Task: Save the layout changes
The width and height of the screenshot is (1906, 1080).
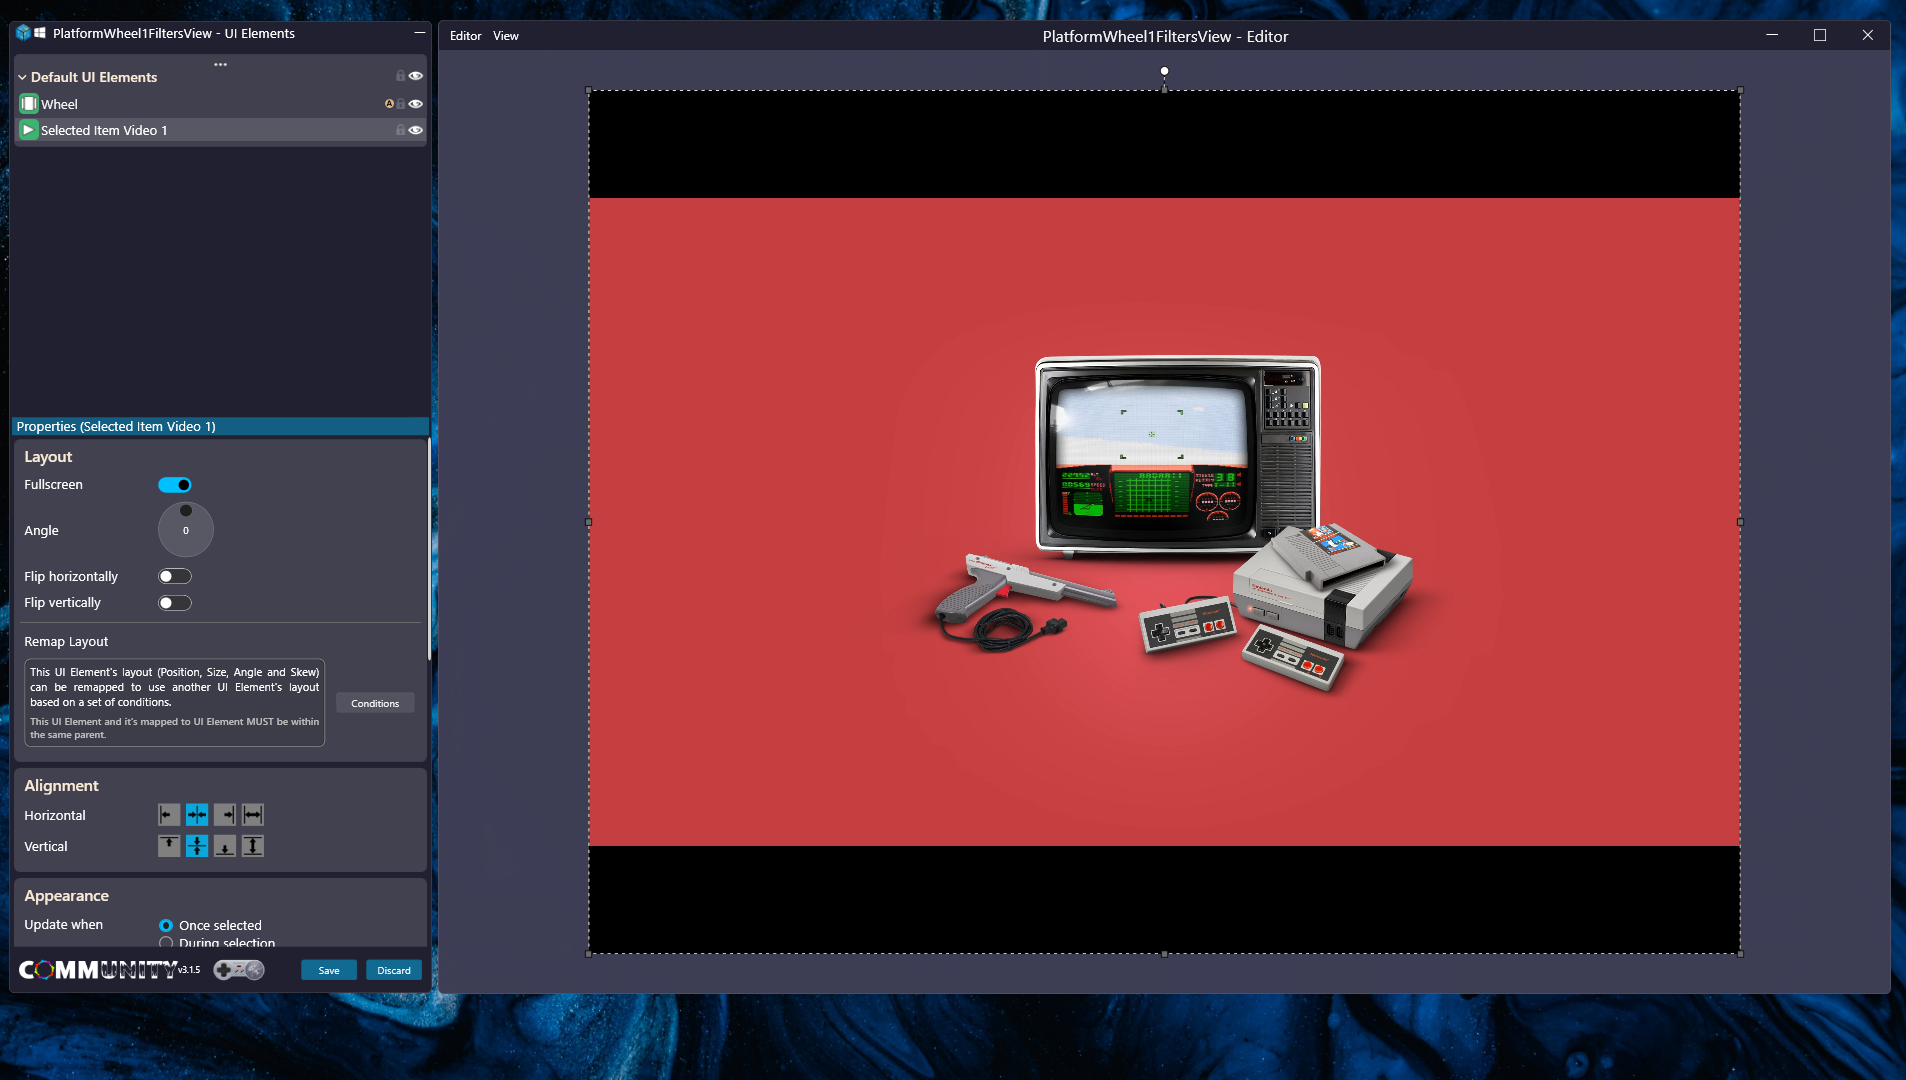Action: pos(329,970)
